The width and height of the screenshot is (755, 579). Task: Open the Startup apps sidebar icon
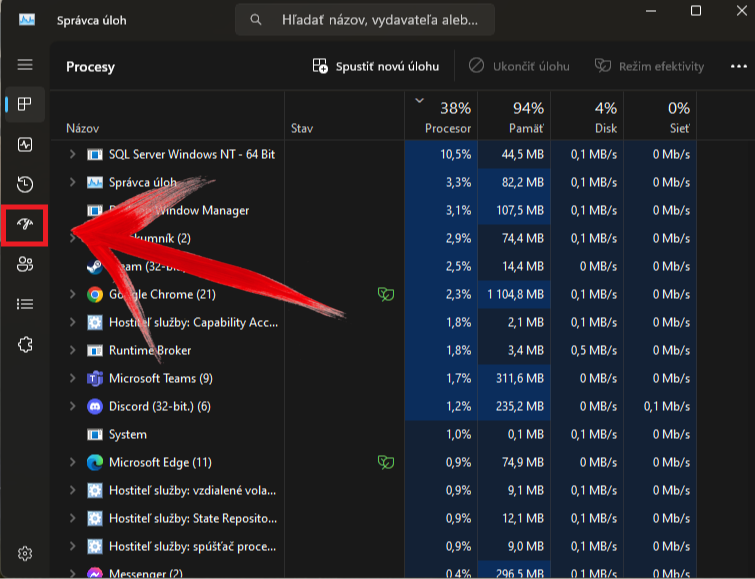pos(25,224)
